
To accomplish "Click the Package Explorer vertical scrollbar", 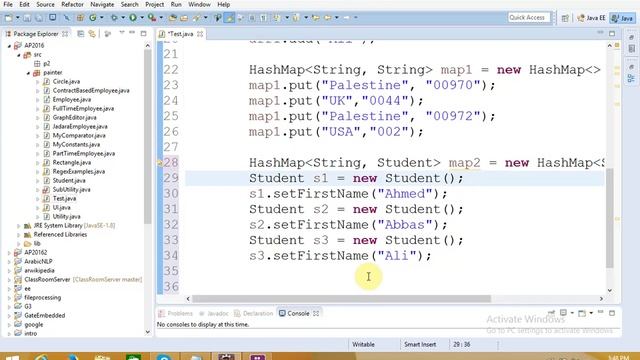I will click(x=148, y=137).
